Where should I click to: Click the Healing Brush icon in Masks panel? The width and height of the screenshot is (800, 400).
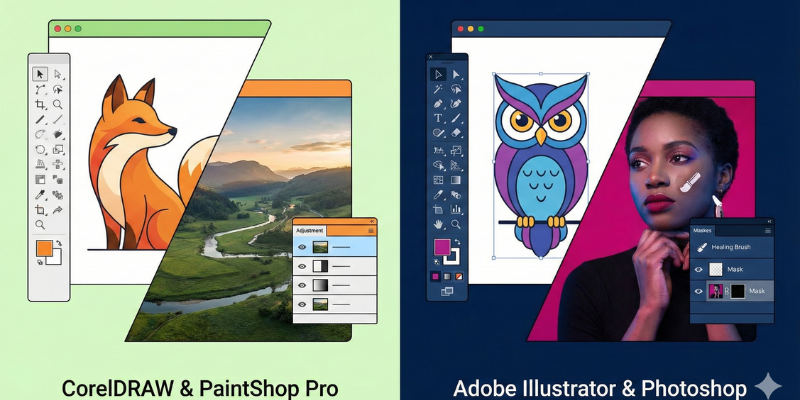pyautogui.click(x=702, y=247)
